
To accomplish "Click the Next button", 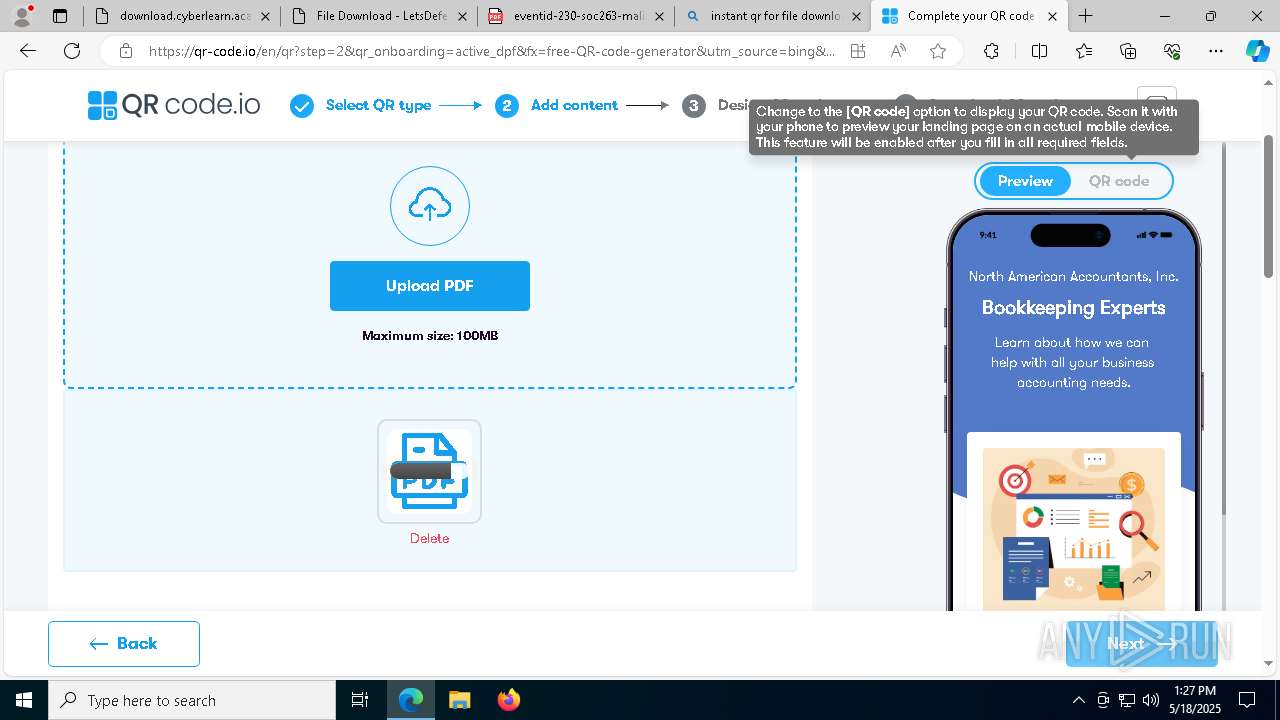I will pyautogui.click(x=1141, y=644).
